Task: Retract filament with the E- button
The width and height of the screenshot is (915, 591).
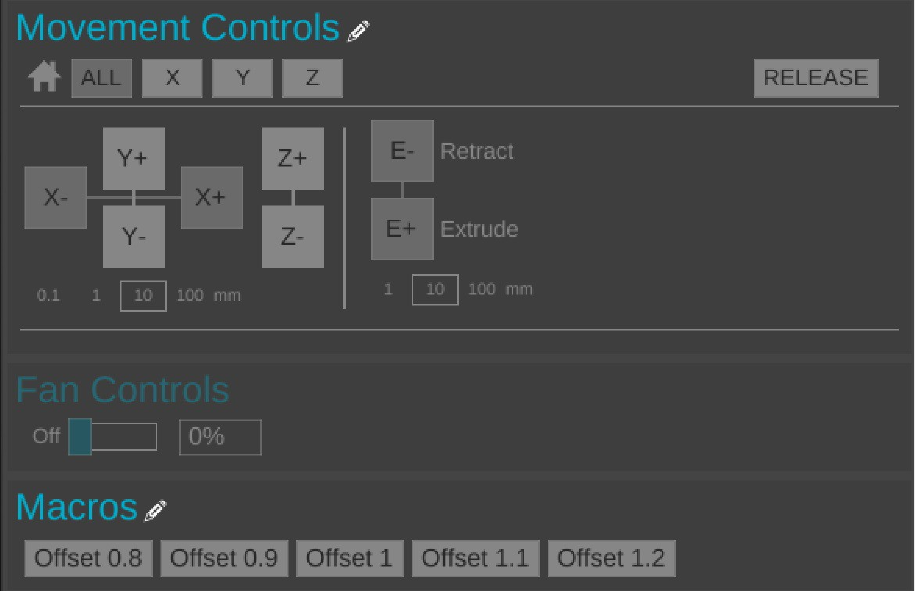Action: click(402, 151)
